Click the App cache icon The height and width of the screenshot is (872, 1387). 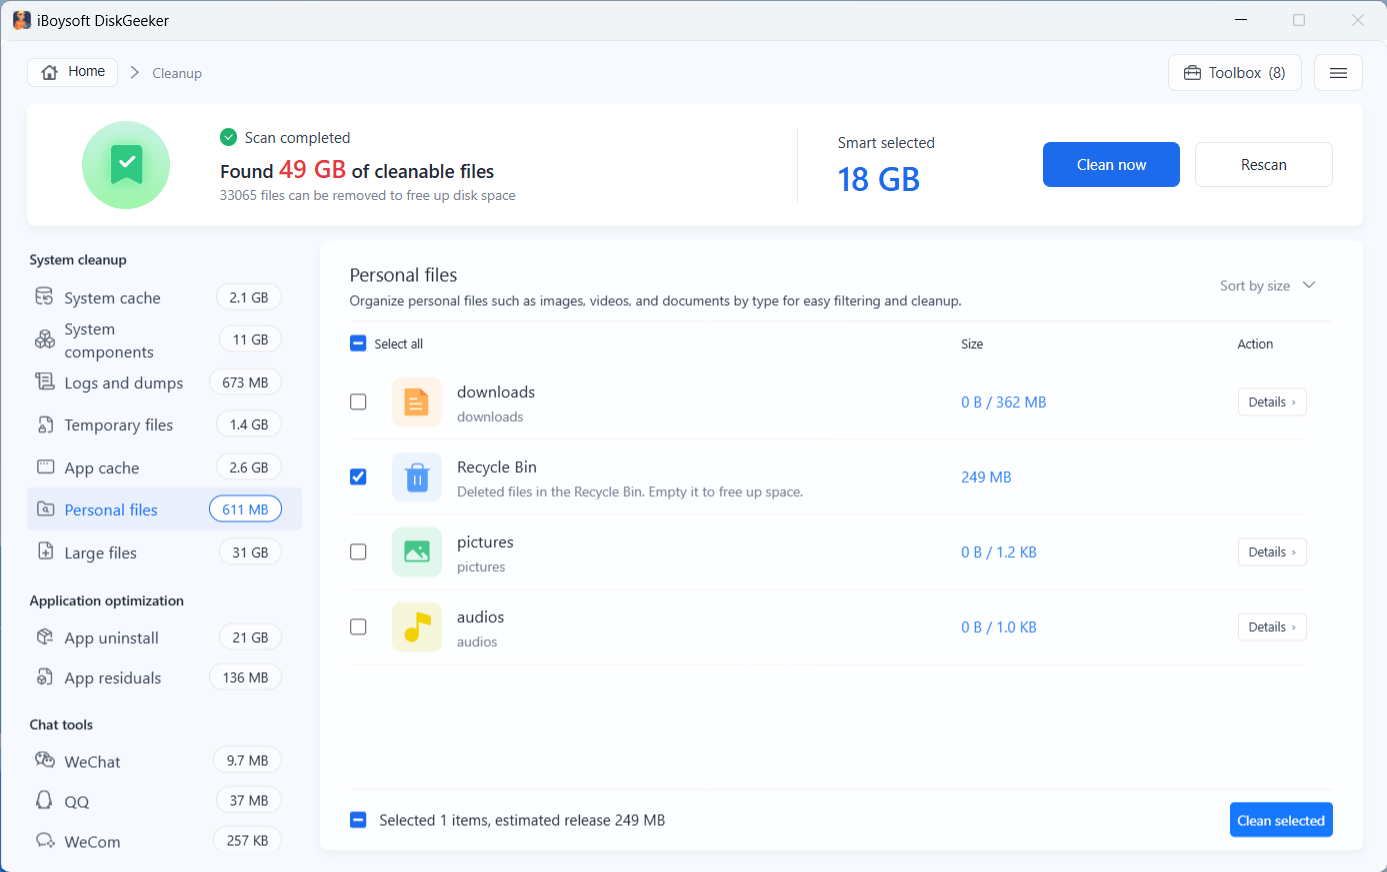click(x=45, y=467)
